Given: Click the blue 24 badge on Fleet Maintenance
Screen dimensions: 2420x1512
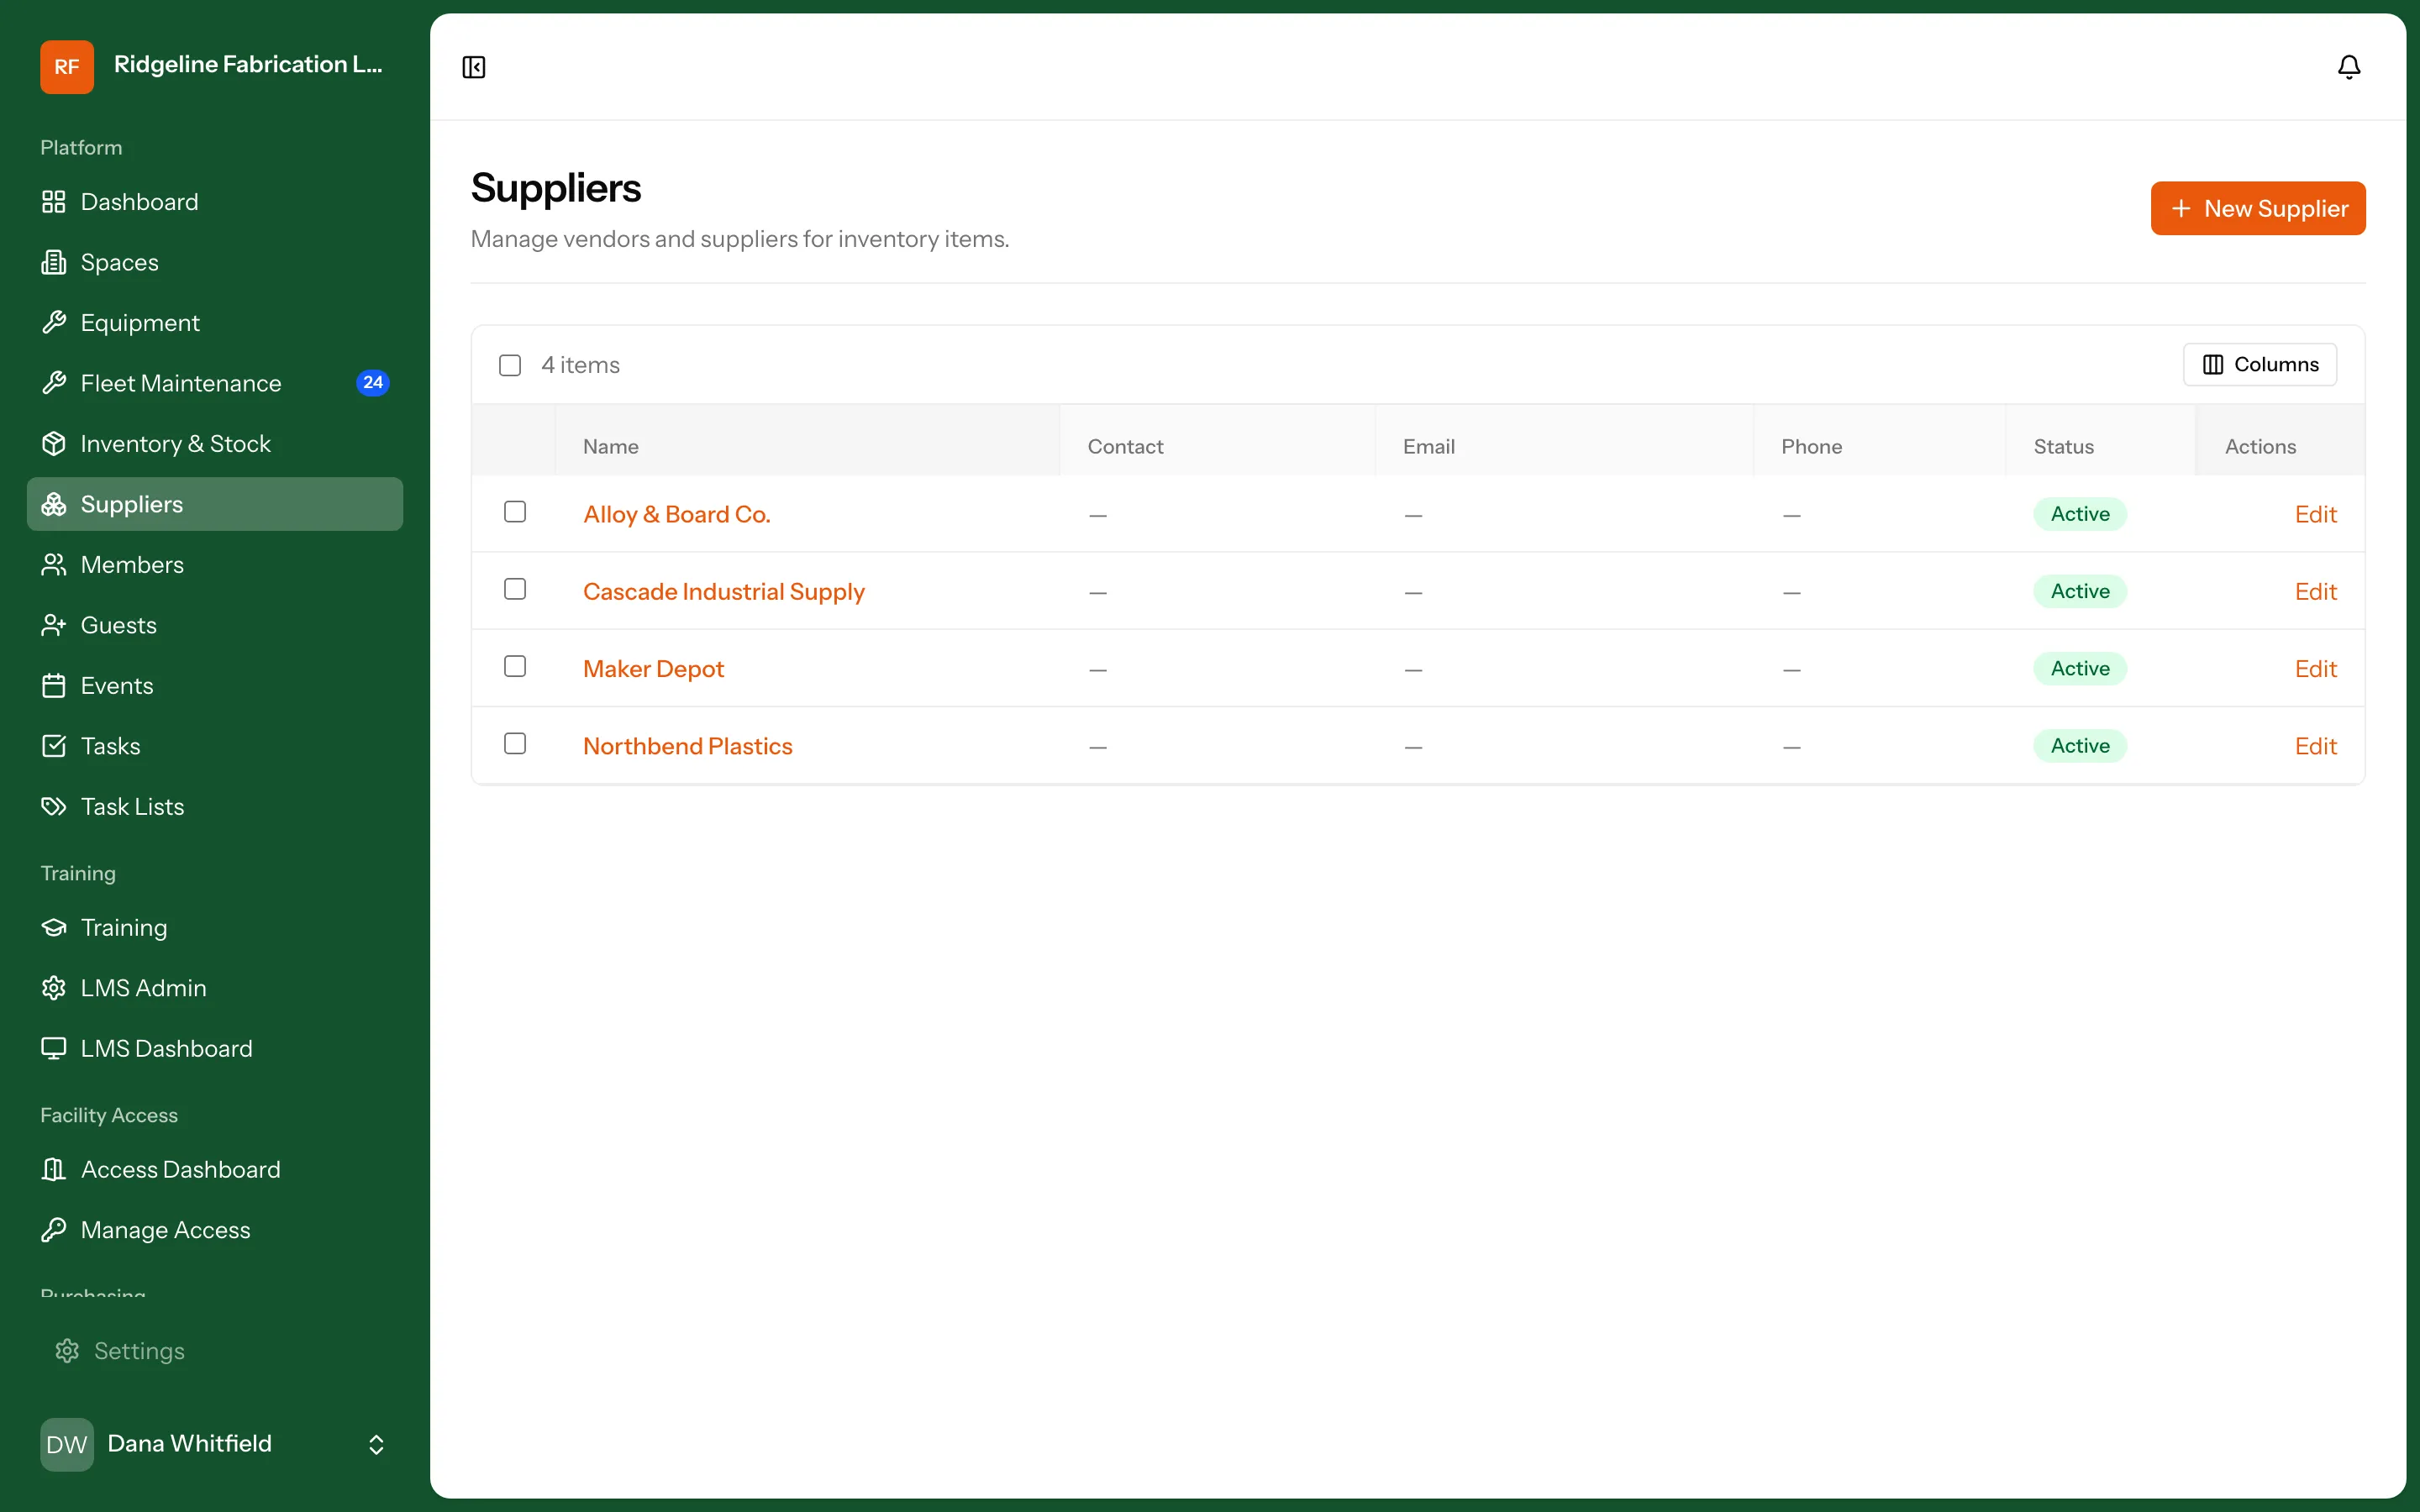Looking at the screenshot, I should point(373,383).
